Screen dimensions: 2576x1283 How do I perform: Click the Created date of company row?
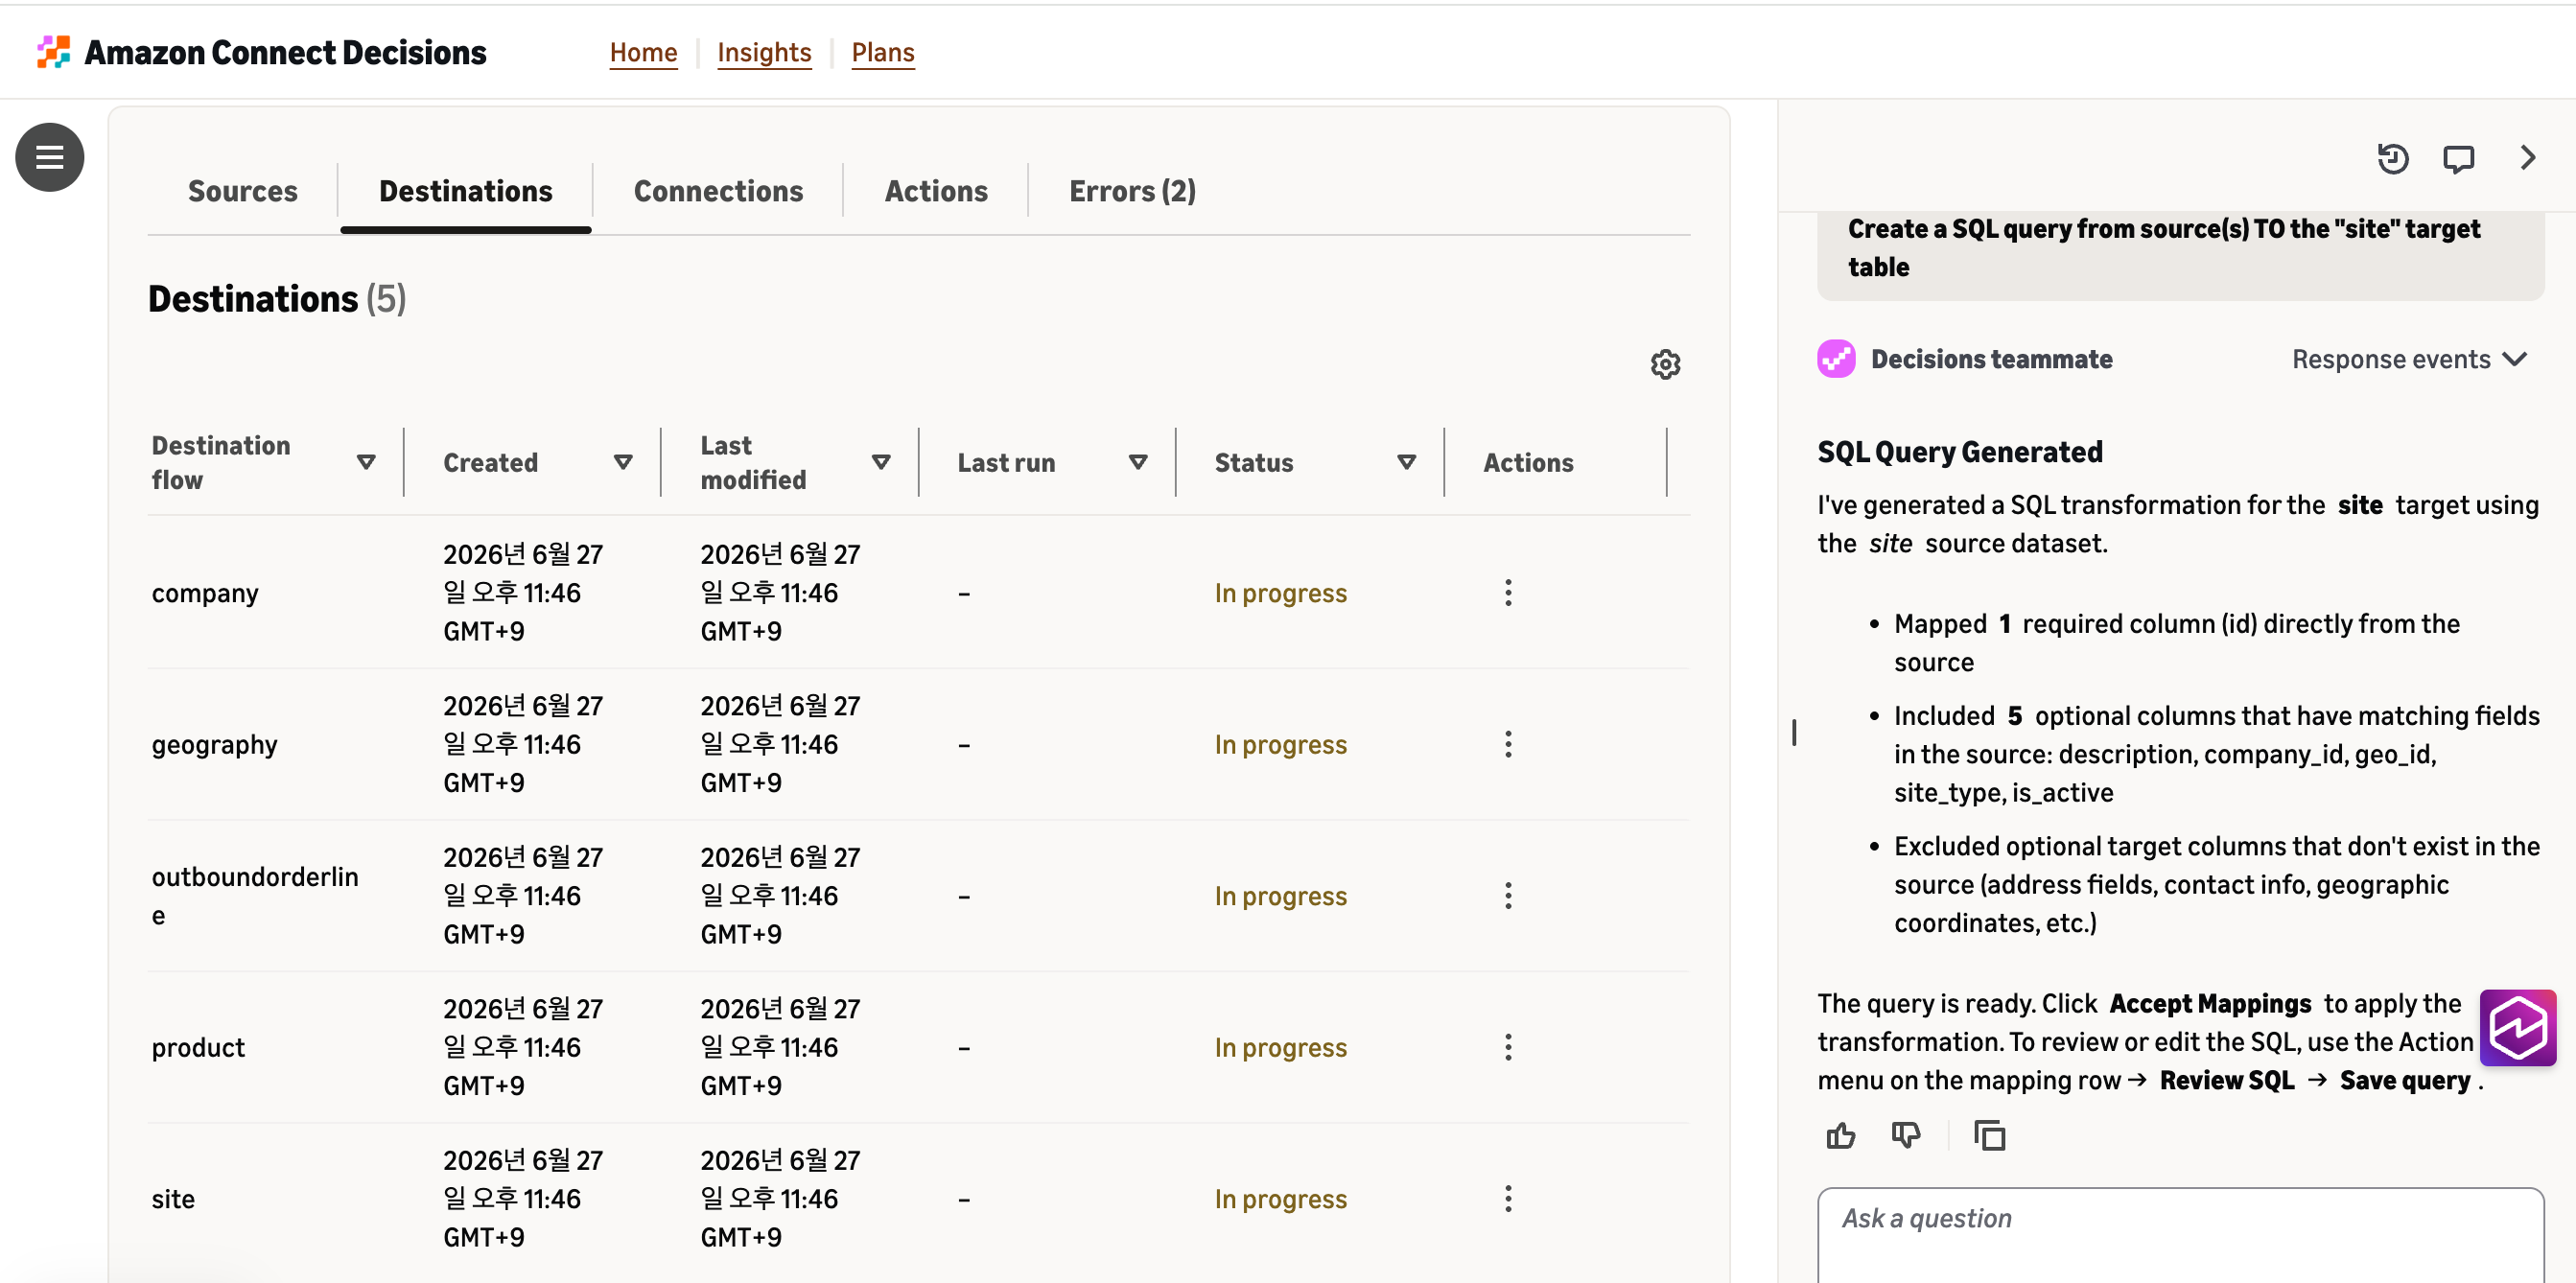click(x=523, y=593)
